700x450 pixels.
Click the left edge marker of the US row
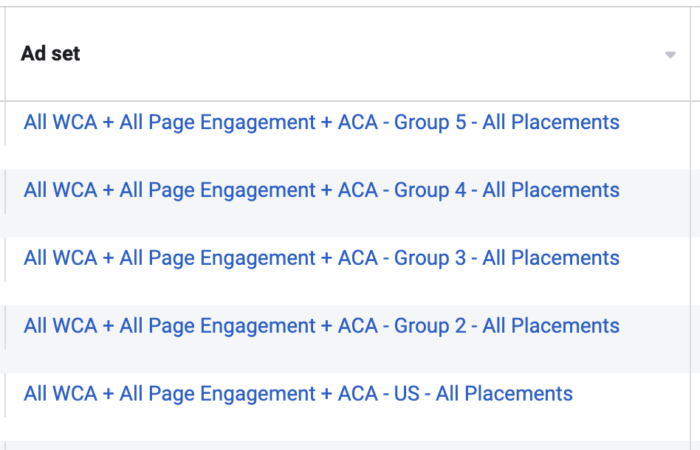pos(5,395)
